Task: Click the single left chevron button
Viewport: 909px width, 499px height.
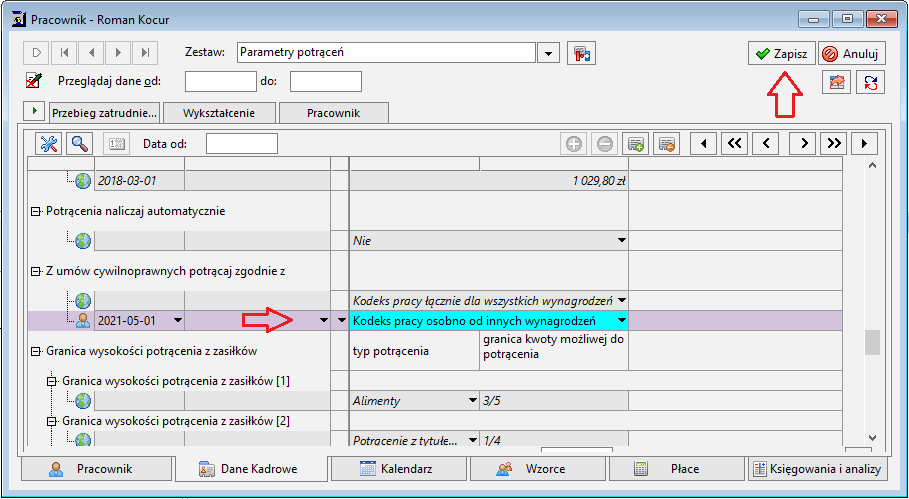Action: click(766, 144)
